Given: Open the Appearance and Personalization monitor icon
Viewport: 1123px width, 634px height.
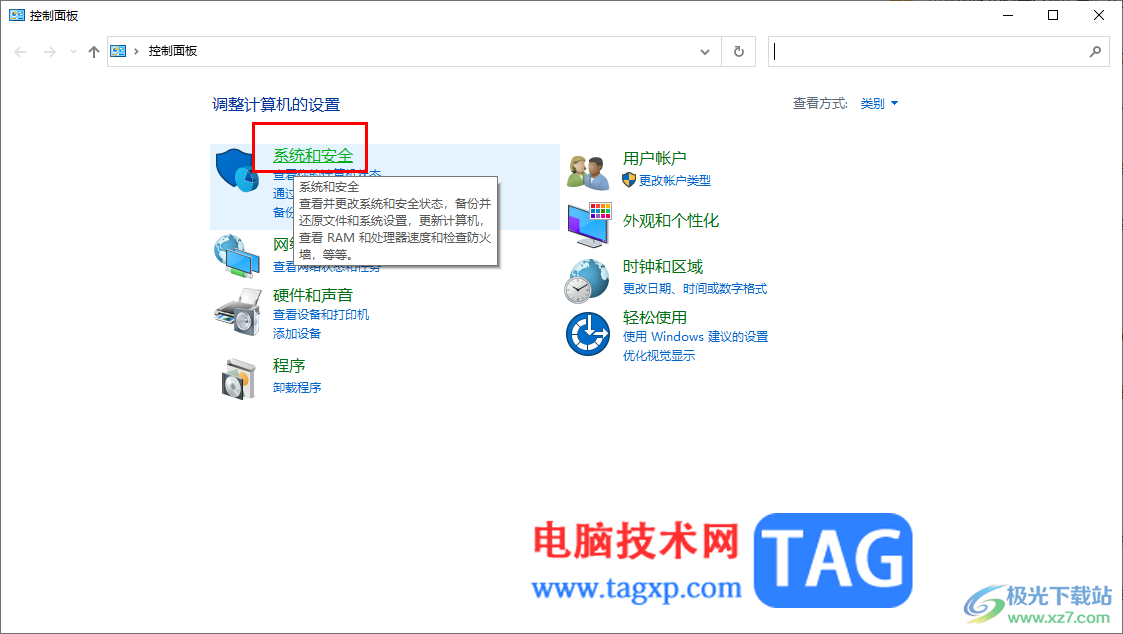Looking at the screenshot, I should tap(589, 224).
